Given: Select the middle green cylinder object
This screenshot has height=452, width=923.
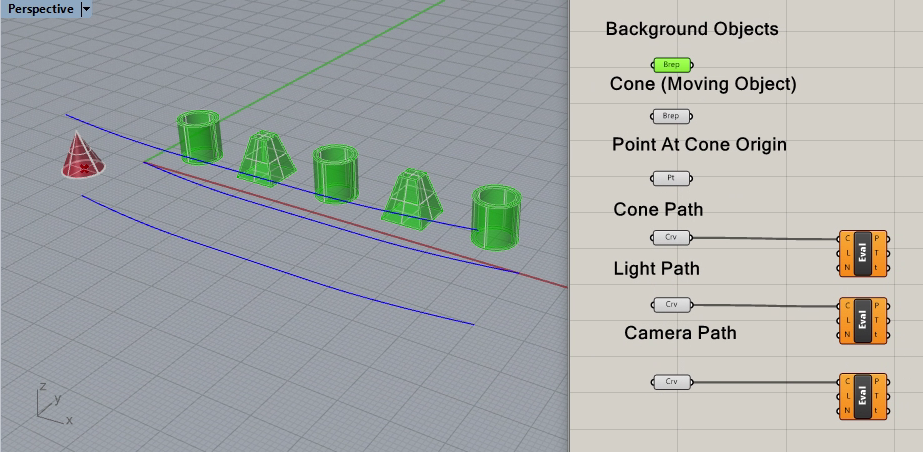Looking at the screenshot, I should click(x=335, y=172).
